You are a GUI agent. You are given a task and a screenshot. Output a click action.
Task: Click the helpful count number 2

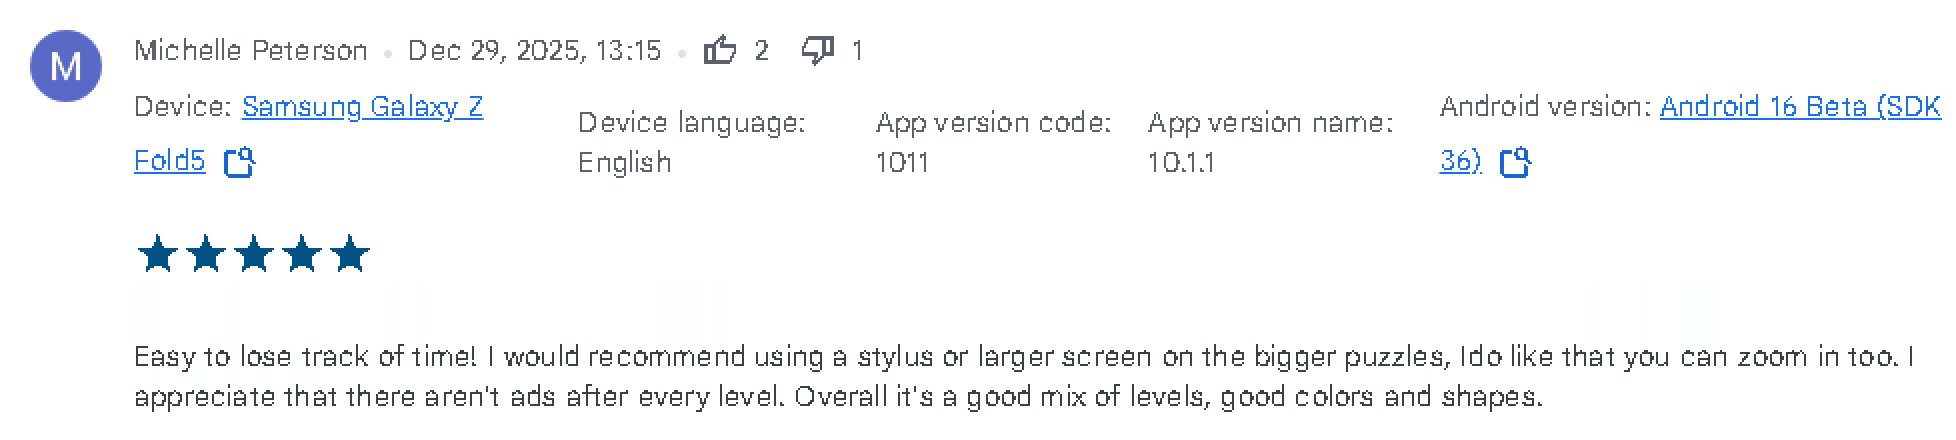[762, 51]
